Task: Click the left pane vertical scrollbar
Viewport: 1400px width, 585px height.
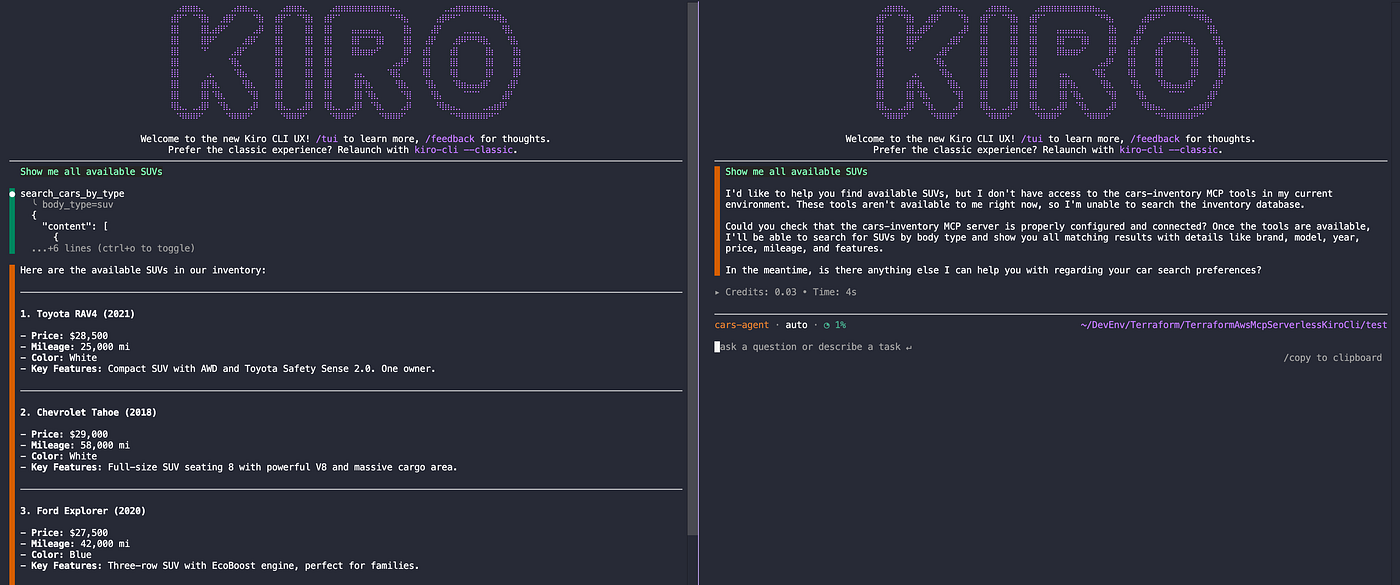Action: click(692, 270)
